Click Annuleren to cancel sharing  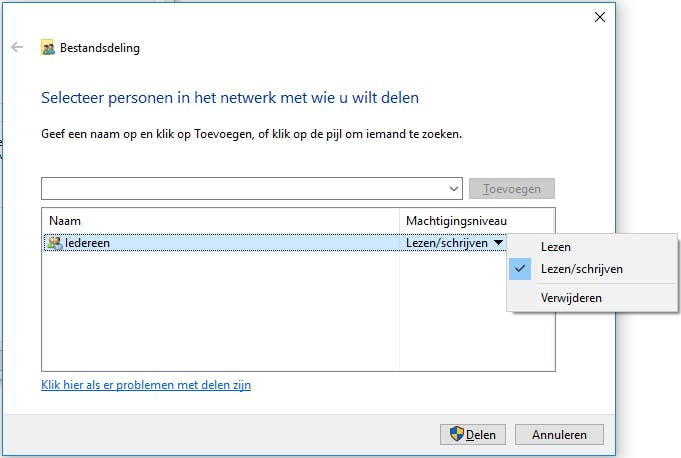tap(567, 434)
